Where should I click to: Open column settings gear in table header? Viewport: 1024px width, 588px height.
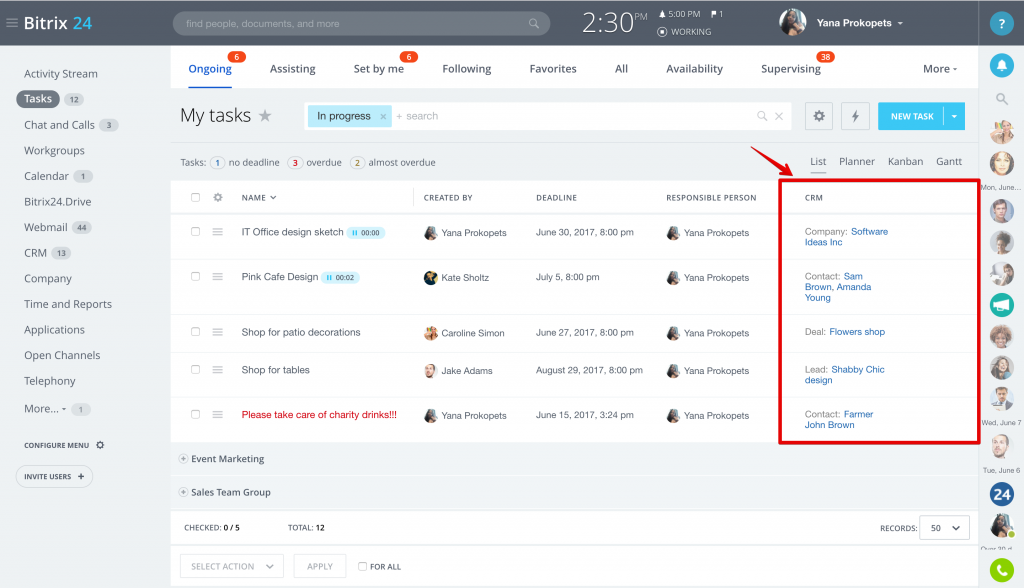(218, 197)
